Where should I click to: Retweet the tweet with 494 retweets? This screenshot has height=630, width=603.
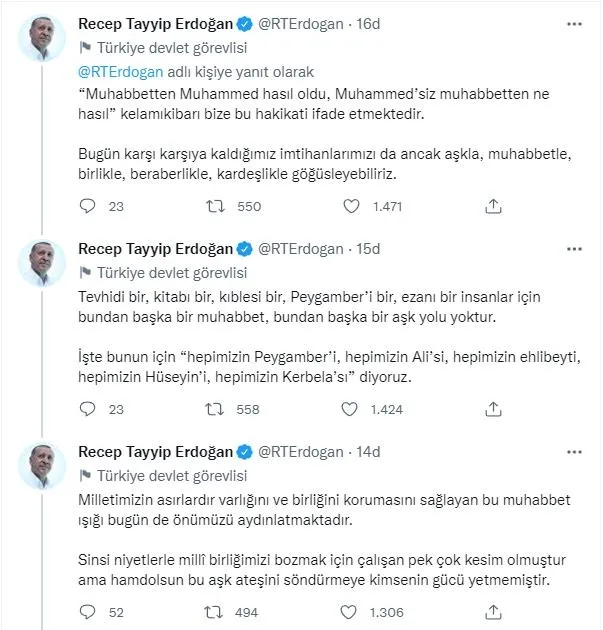pos(213,612)
